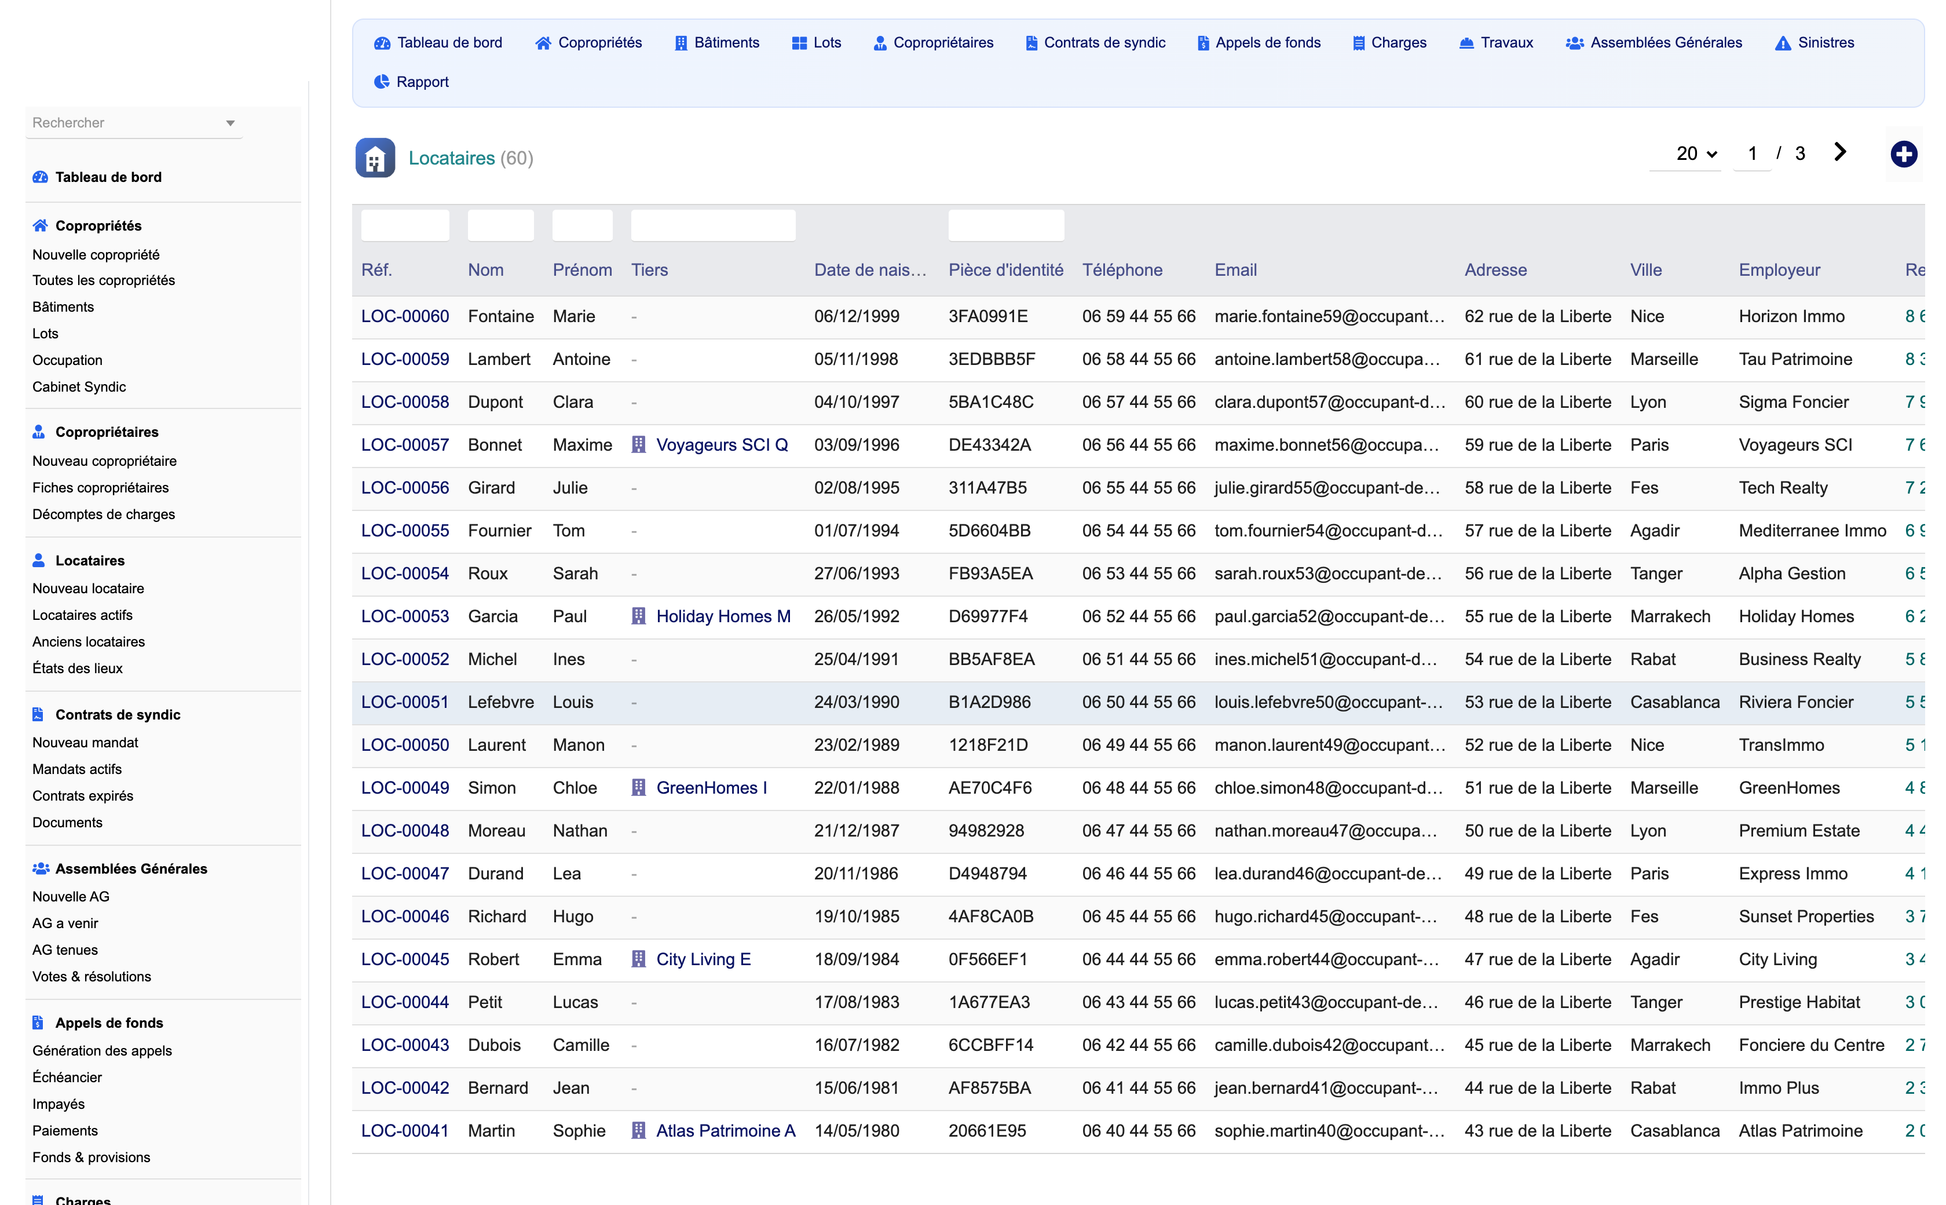Focus the Tiers column filter field
The height and width of the screenshot is (1205, 1946).
click(713, 225)
